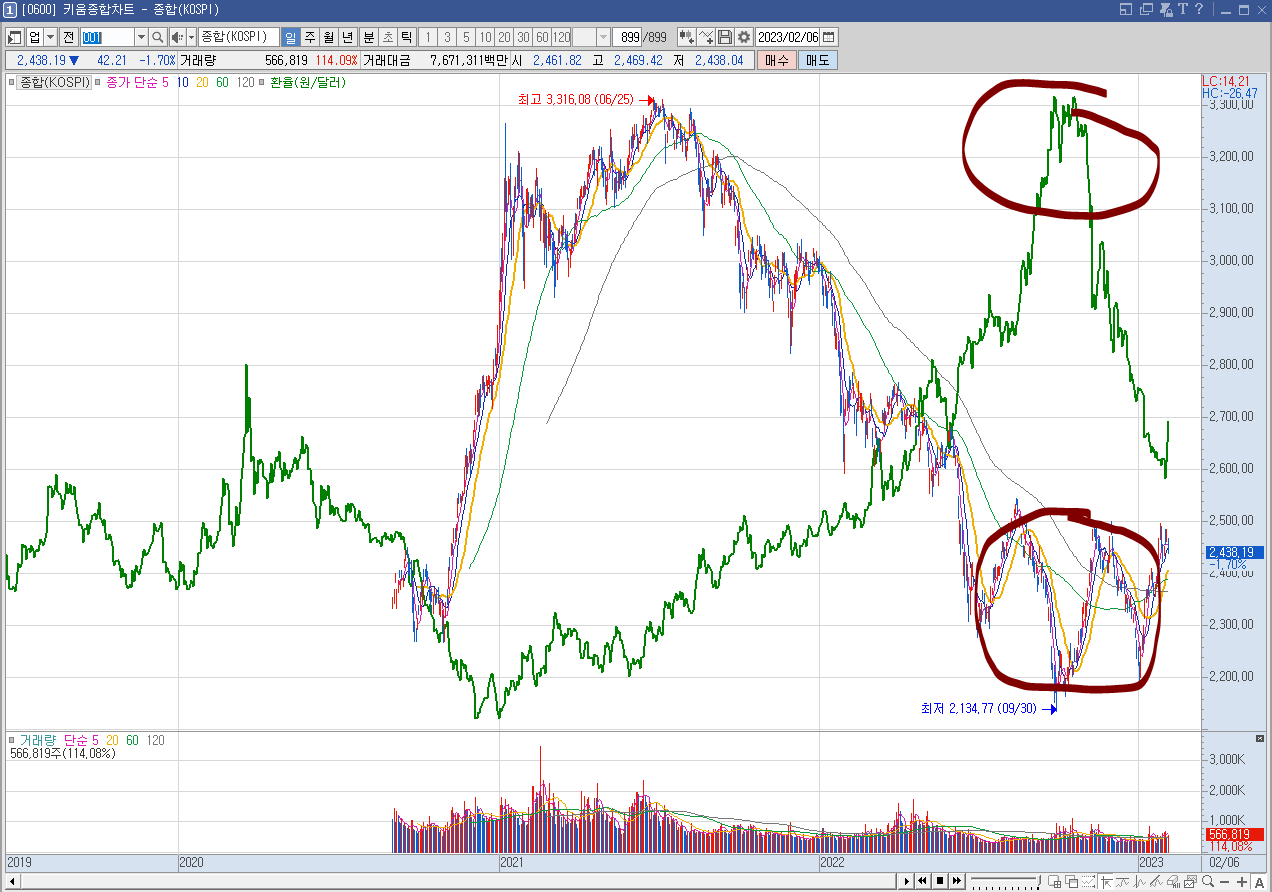Open the custom interval combo box dropdown

tap(603, 37)
